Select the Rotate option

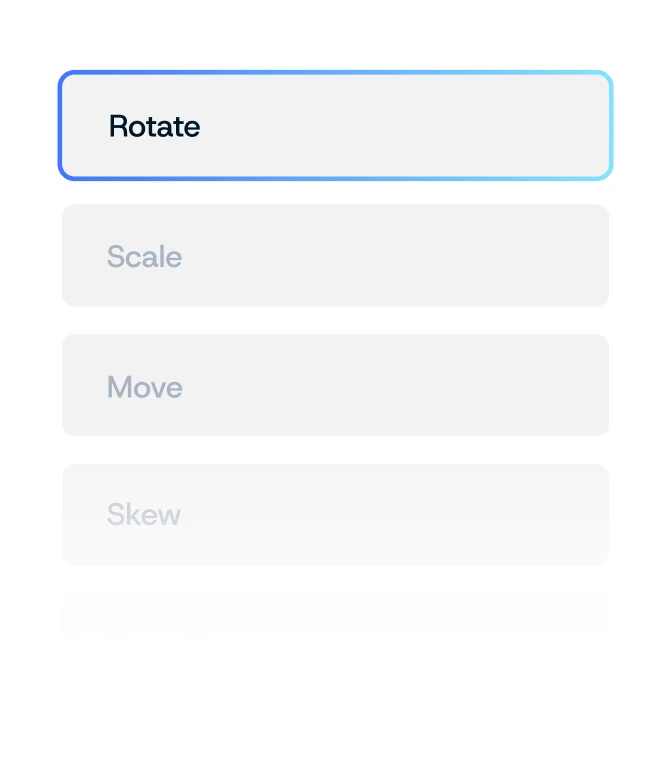coord(335,126)
